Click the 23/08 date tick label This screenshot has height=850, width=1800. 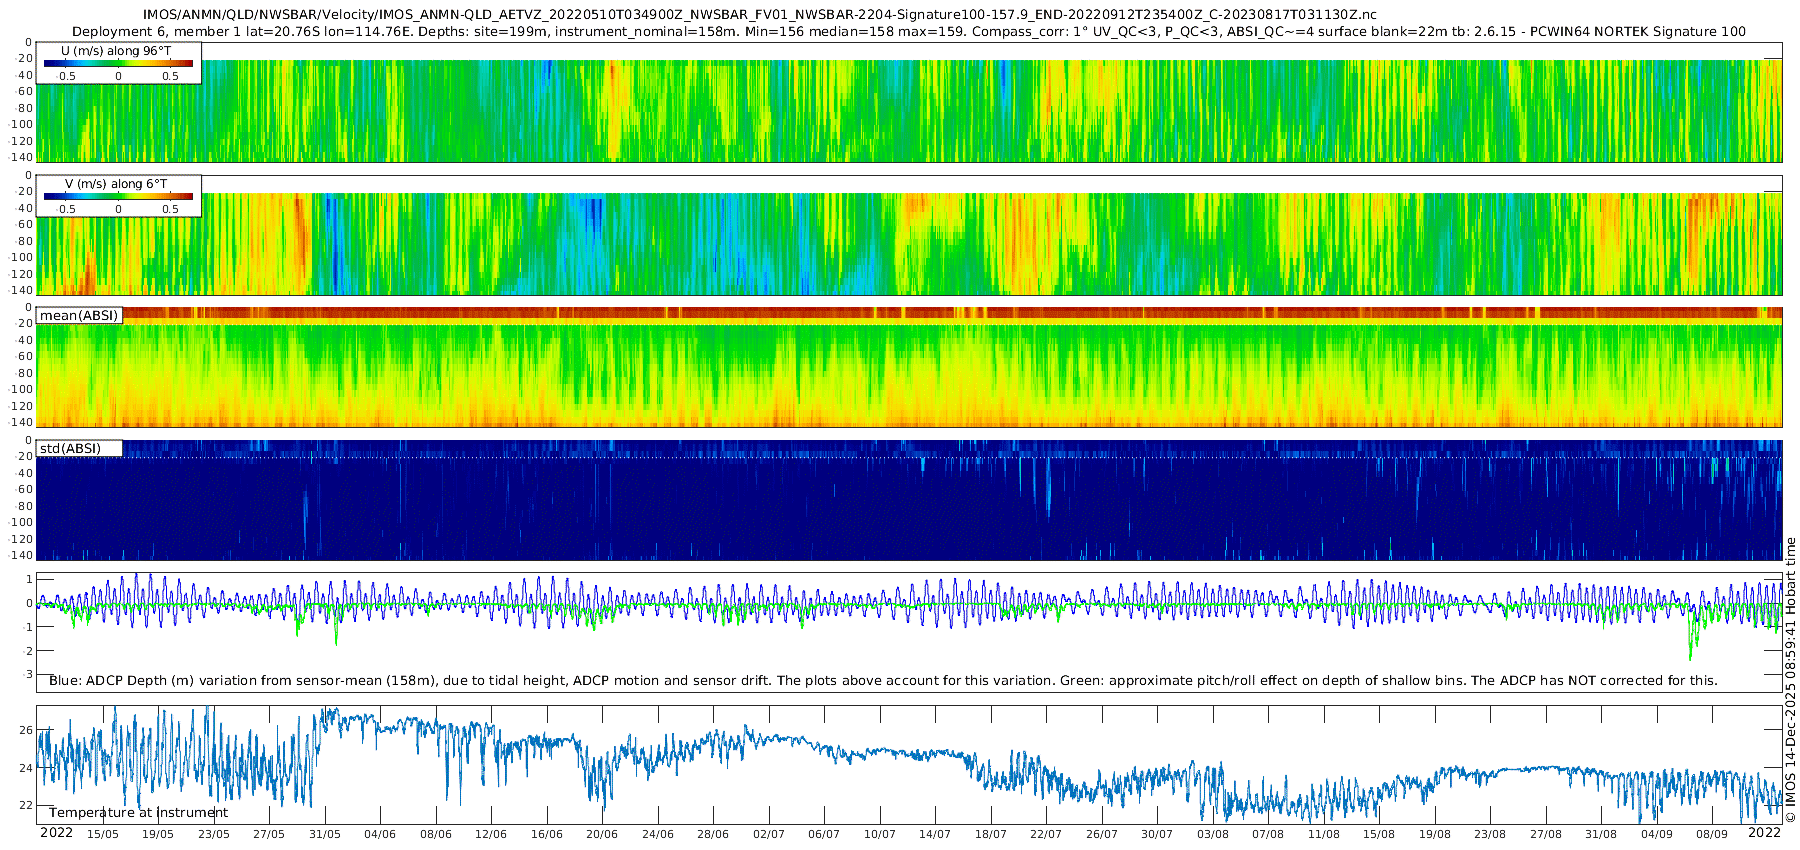(1489, 834)
